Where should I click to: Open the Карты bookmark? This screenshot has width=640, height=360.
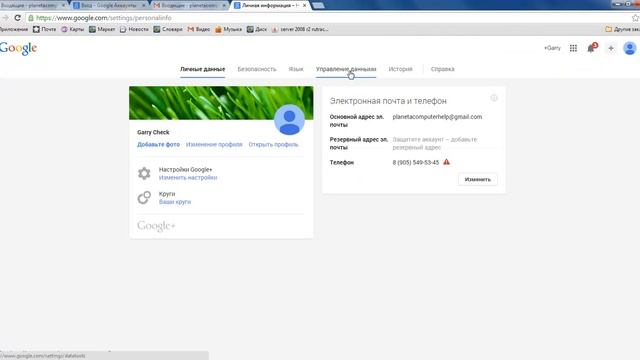(73, 29)
